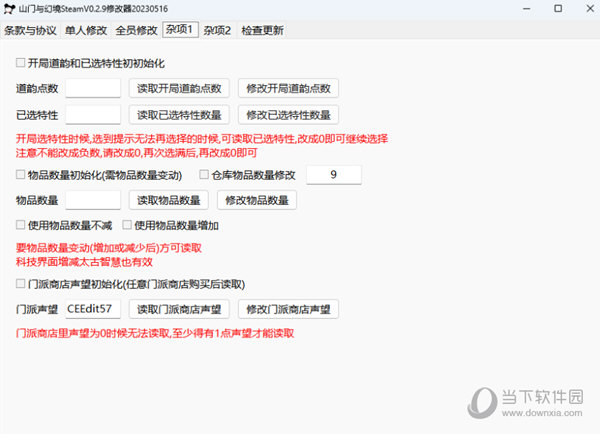Maximize the trainer window
Viewport: 600px width, 434px height.
tap(558, 8)
